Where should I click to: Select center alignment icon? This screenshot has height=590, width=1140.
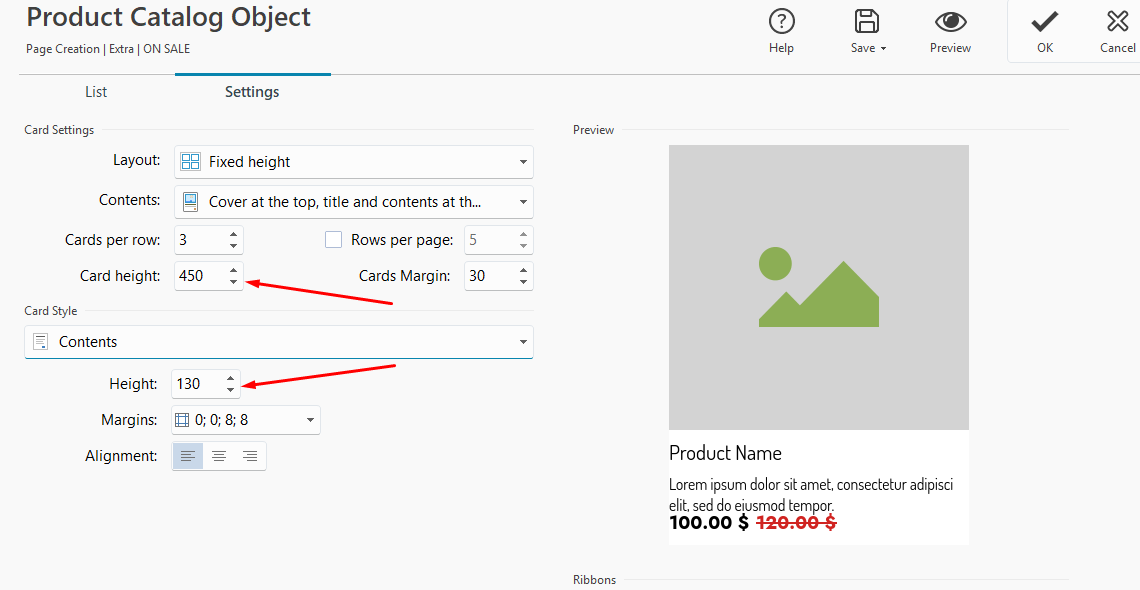[219, 456]
